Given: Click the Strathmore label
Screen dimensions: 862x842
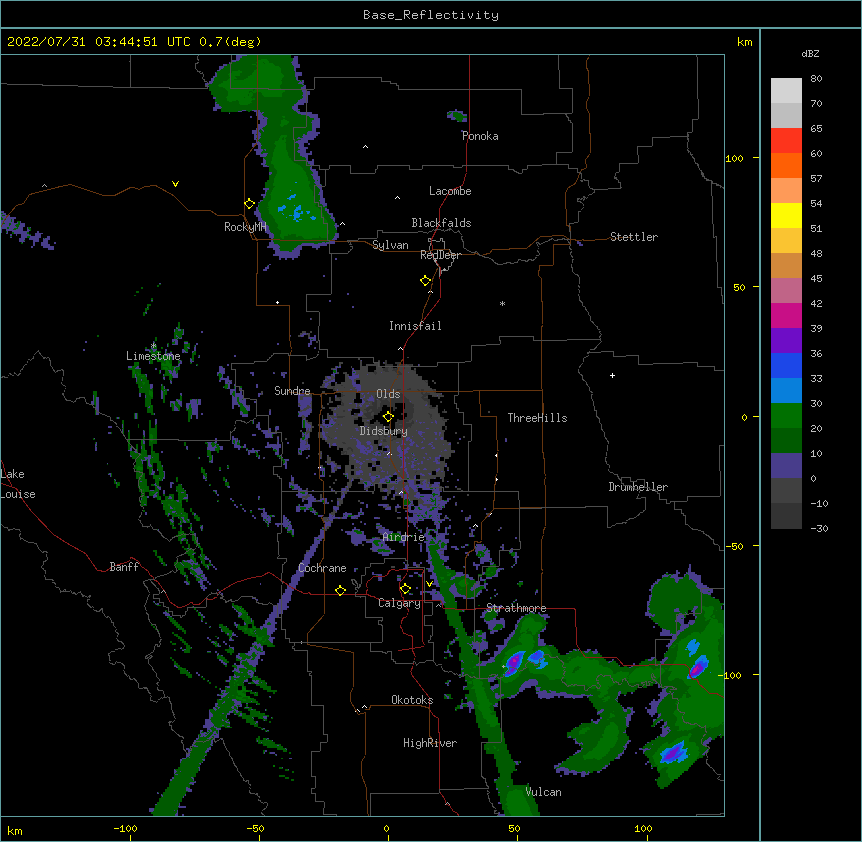Looking at the screenshot, I should (x=516, y=608).
